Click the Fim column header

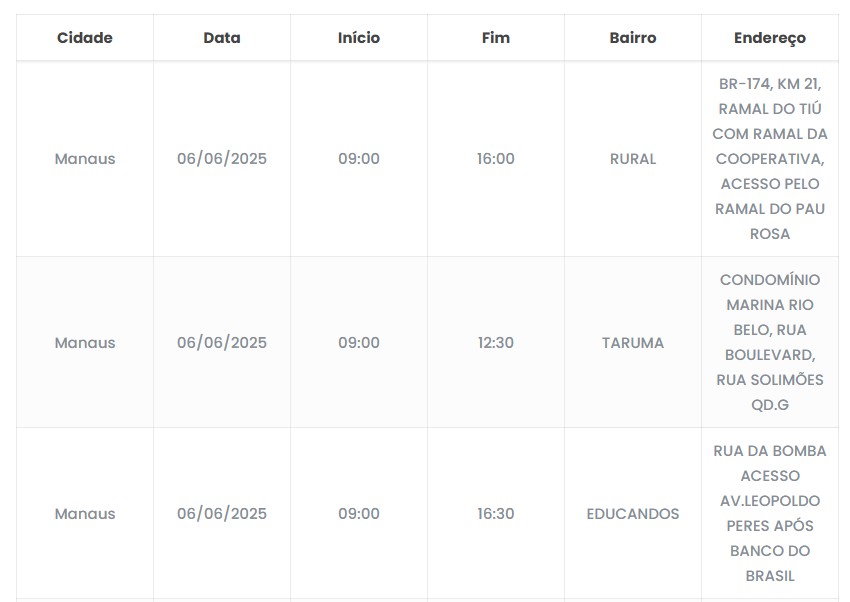(496, 38)
